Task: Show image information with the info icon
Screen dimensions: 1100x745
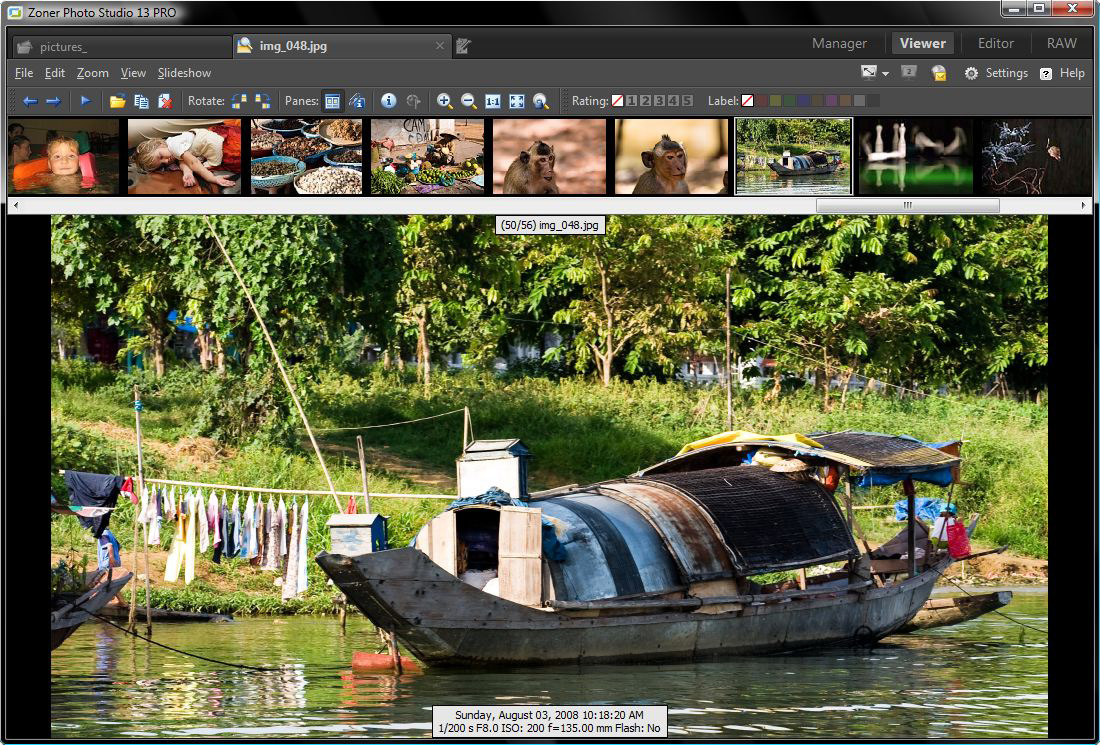Action: pos(388,100)
